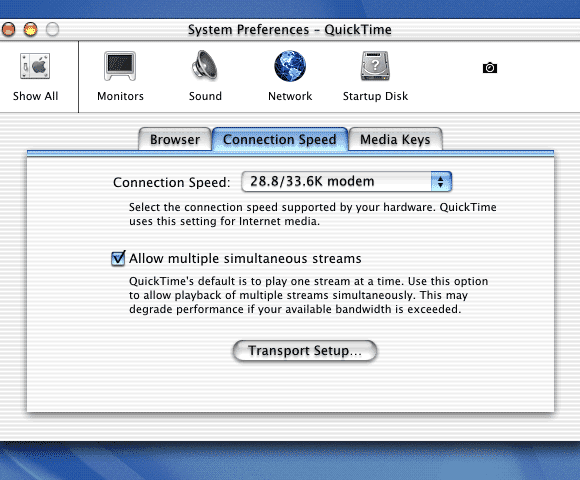
Task: Click the Transport Setup... button
Action: (305, 351)
